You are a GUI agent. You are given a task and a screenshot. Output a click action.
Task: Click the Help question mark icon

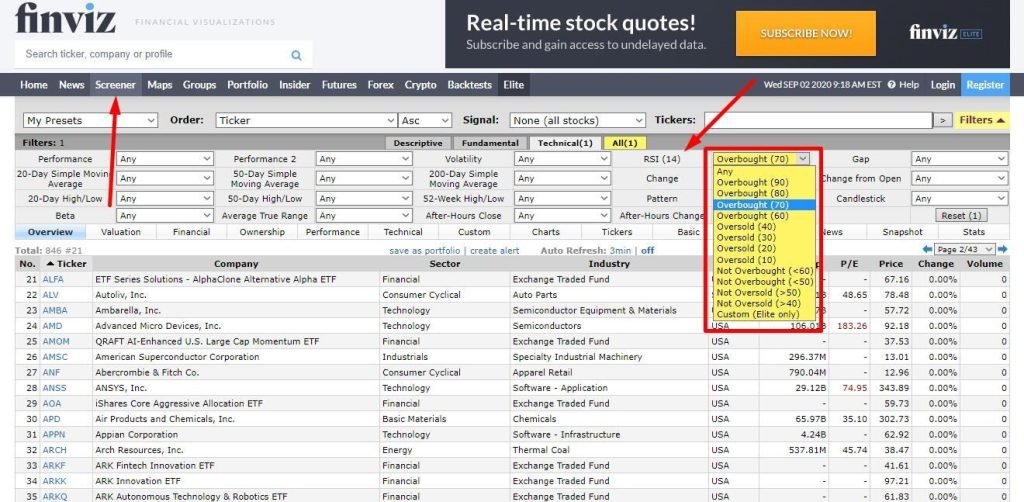892,85
